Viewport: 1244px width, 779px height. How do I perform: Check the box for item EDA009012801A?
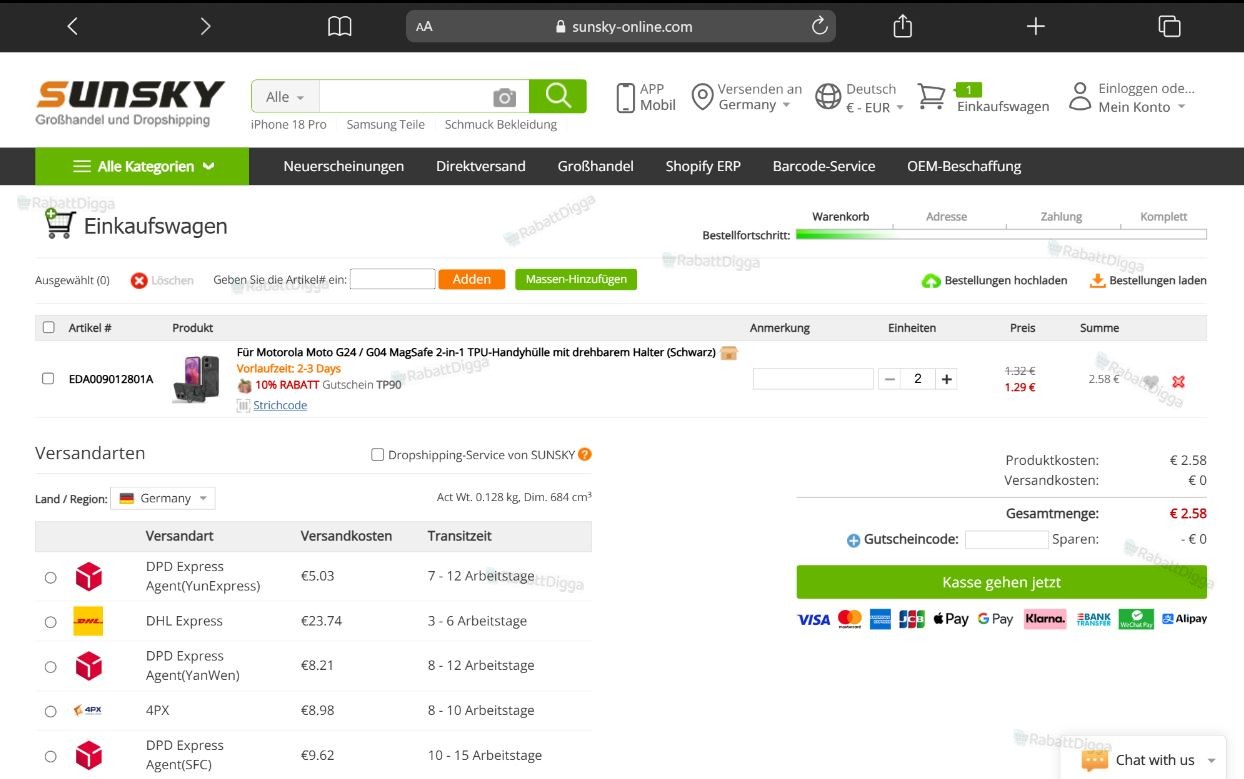[48, 378]
